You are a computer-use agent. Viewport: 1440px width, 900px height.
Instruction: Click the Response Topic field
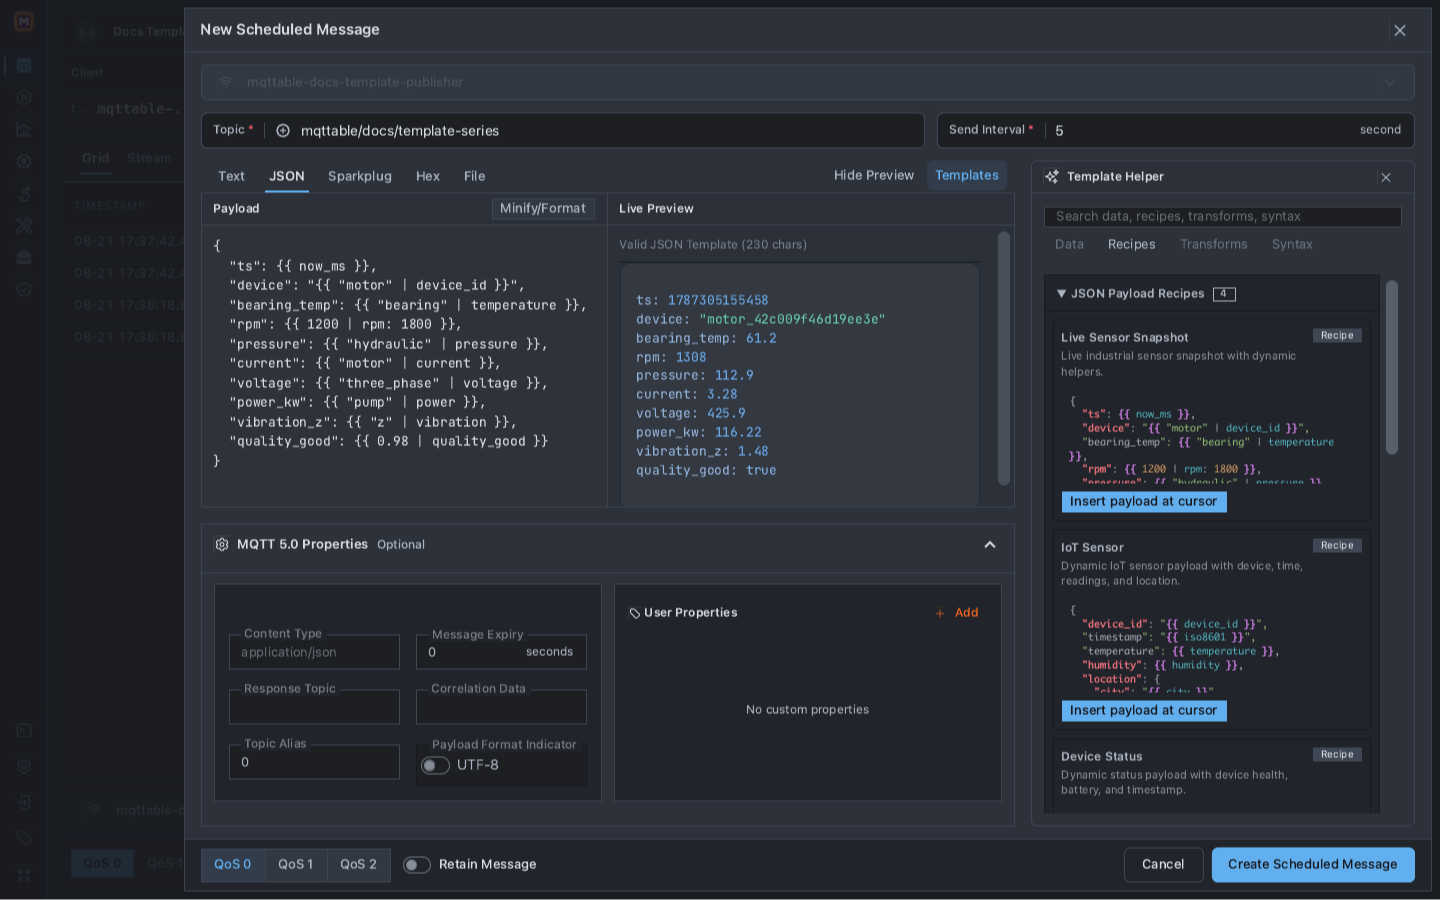click(x=314, y=707)
